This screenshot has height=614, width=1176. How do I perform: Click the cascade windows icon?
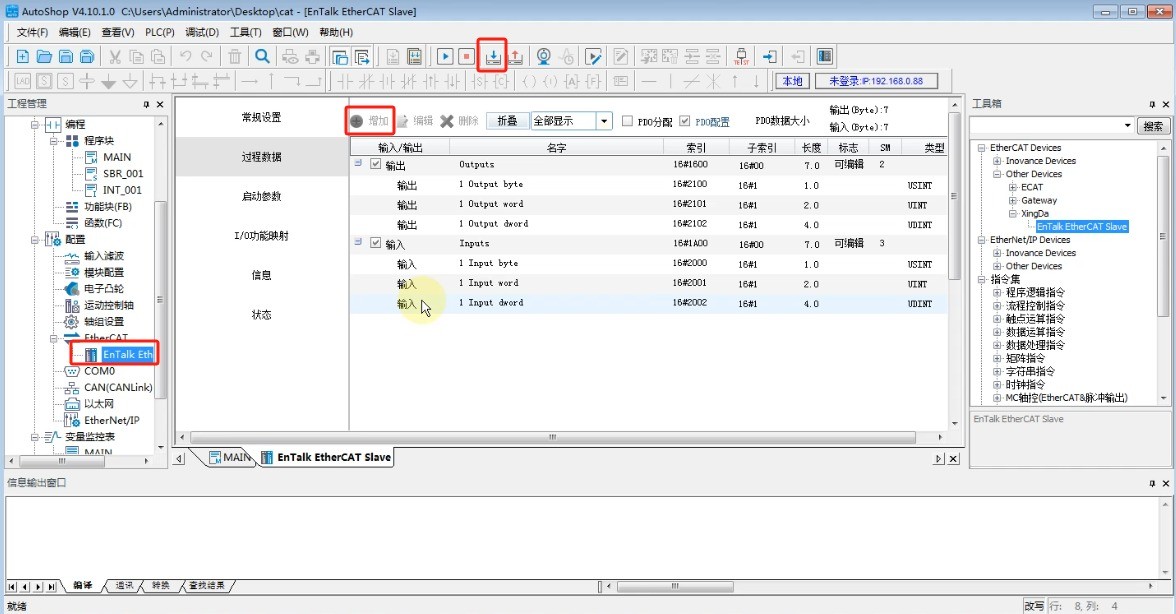point(340,56)
